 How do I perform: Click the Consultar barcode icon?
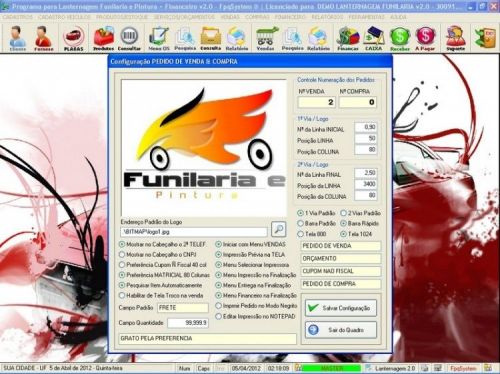(x=129, y=38)
